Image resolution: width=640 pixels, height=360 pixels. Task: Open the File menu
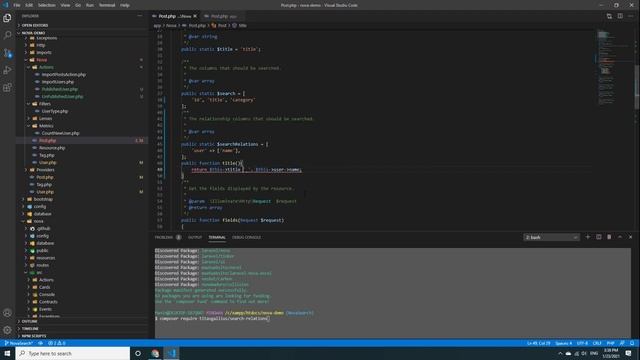(17, 5)
